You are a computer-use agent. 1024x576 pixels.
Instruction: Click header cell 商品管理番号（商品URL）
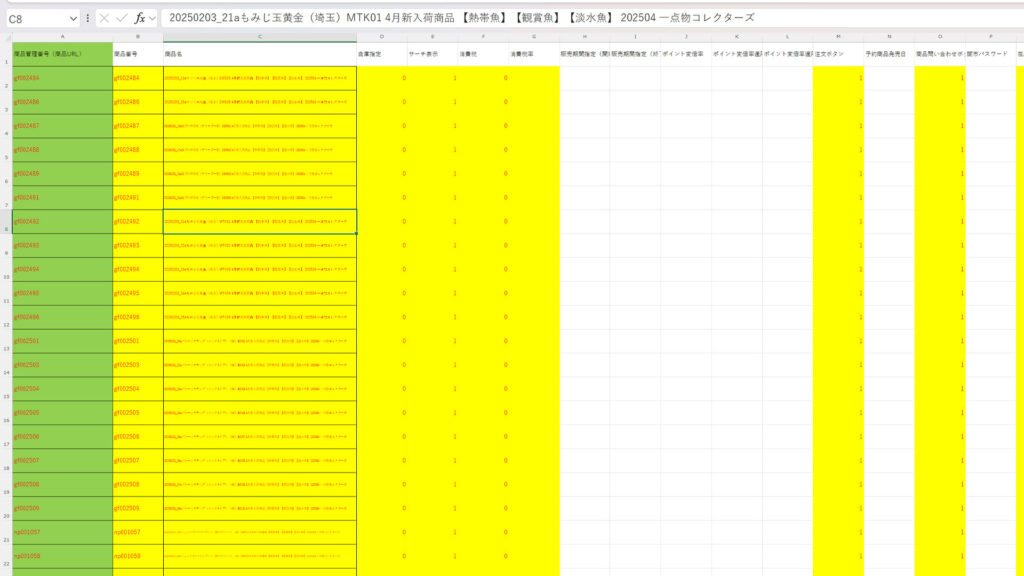62,54
